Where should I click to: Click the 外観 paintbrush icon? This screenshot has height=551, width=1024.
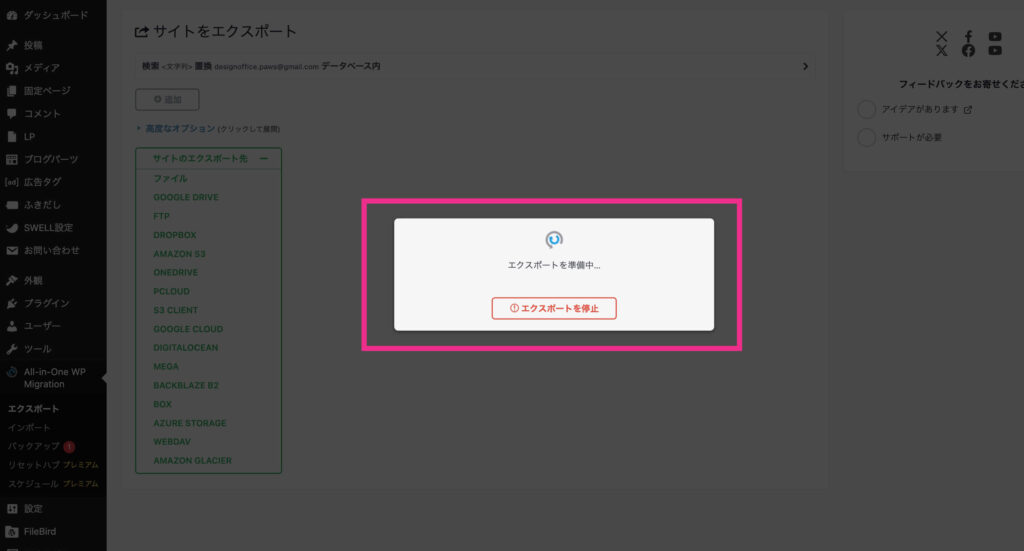pyautogui.click(x=12, y=281)
